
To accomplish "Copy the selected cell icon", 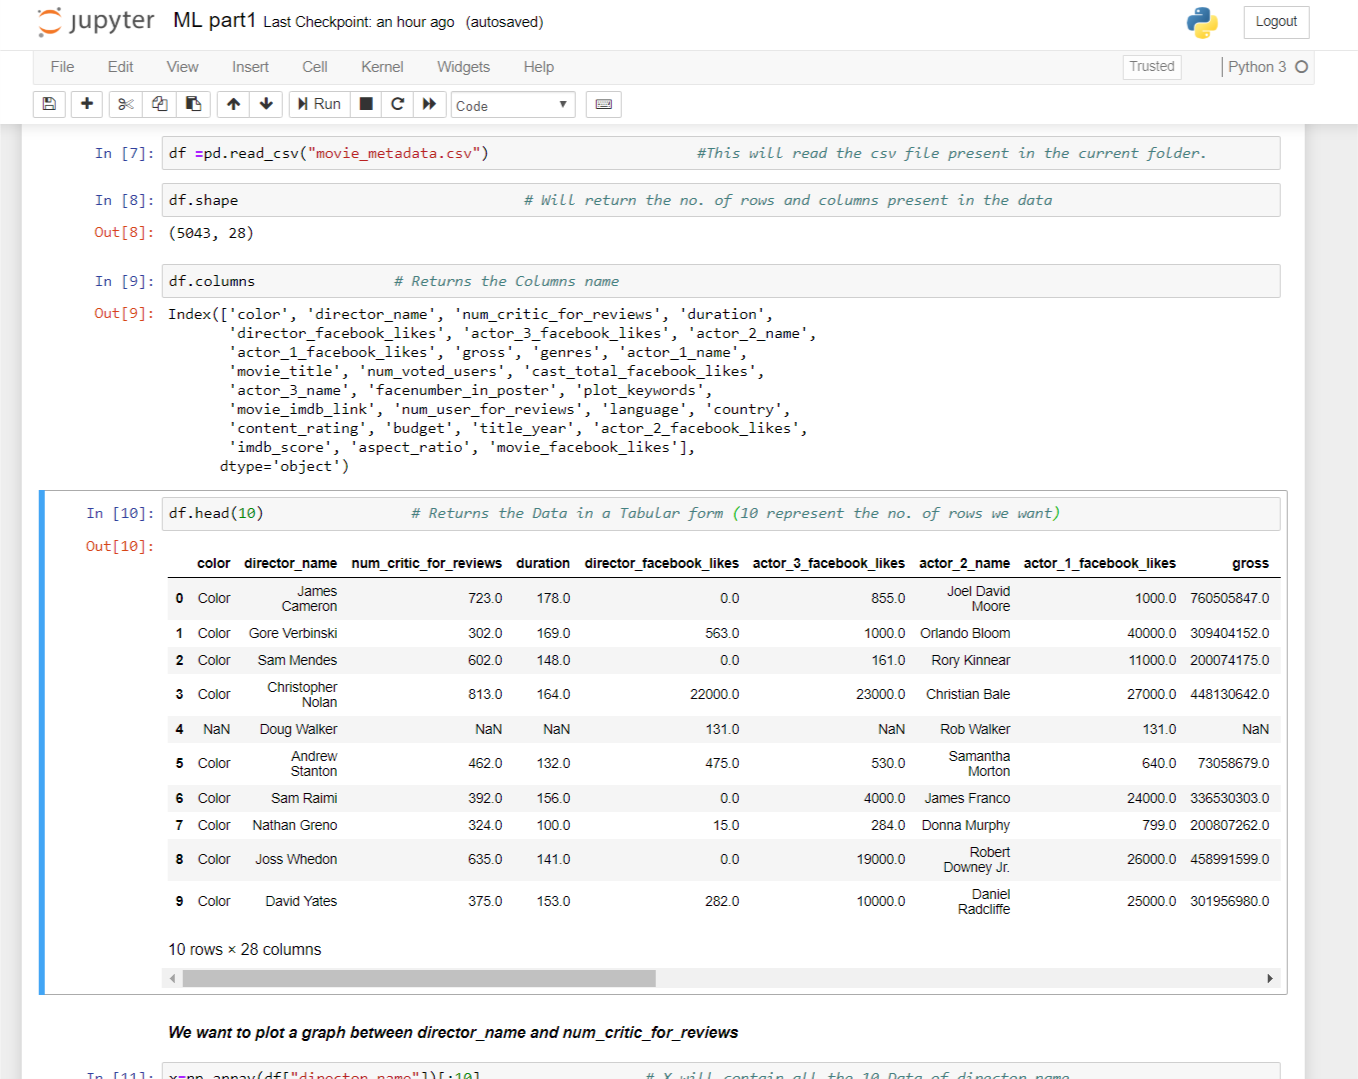I will pyautogui.click(x=158, y=104).
